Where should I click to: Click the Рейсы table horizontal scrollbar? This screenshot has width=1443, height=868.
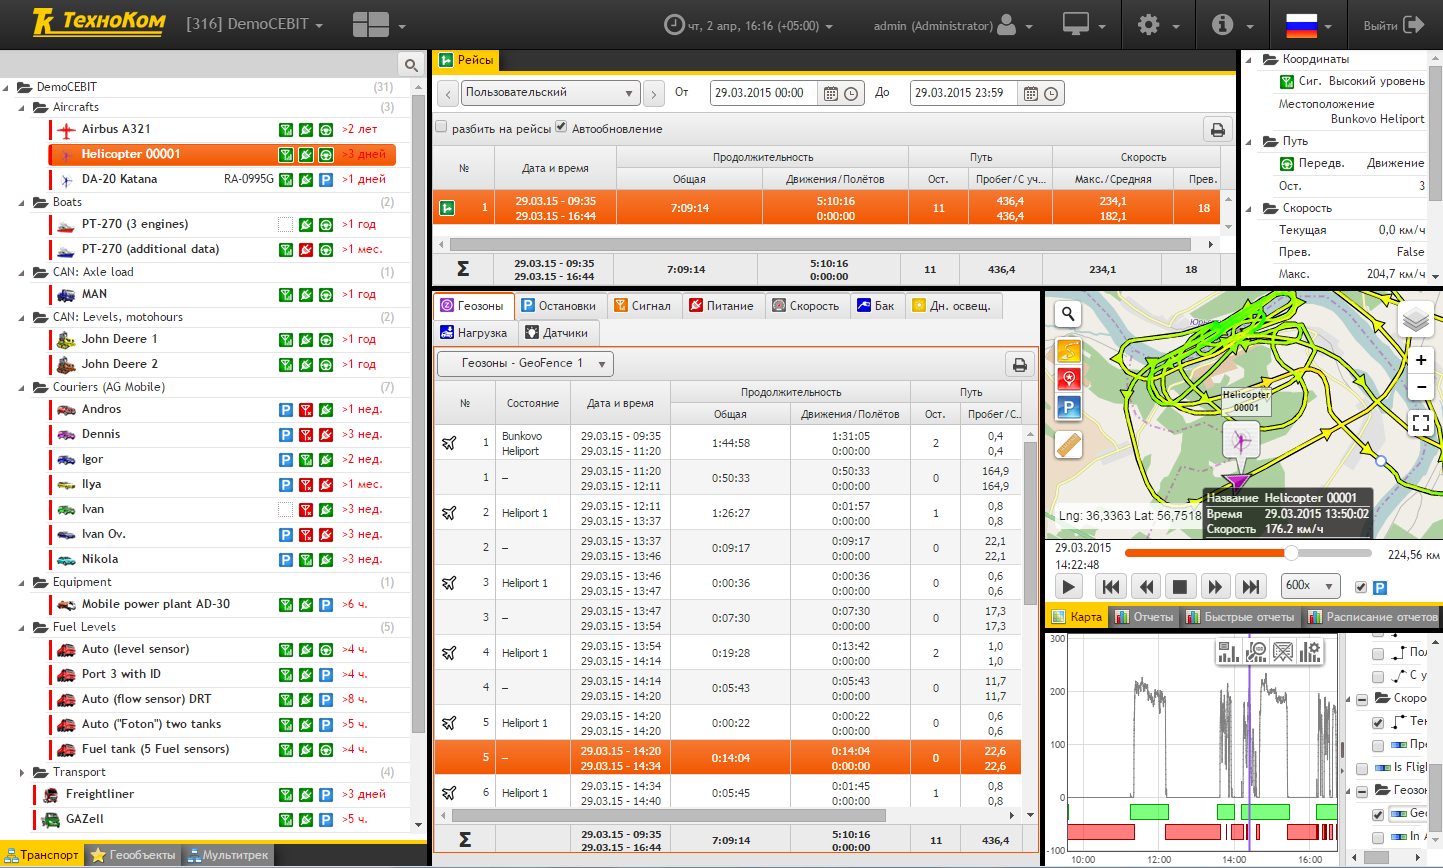pos(820,244)
